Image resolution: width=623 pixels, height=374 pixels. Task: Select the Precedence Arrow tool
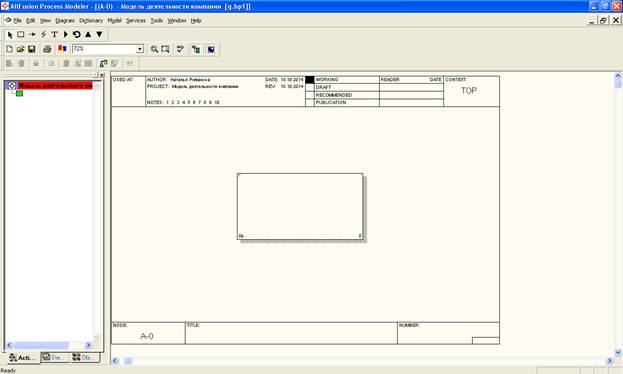32,35
